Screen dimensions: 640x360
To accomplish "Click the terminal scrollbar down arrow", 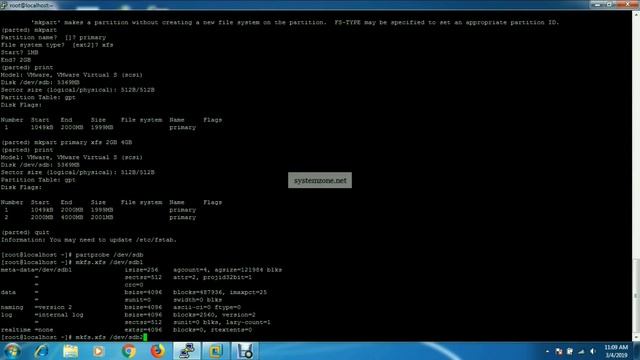I will point(636,338).
